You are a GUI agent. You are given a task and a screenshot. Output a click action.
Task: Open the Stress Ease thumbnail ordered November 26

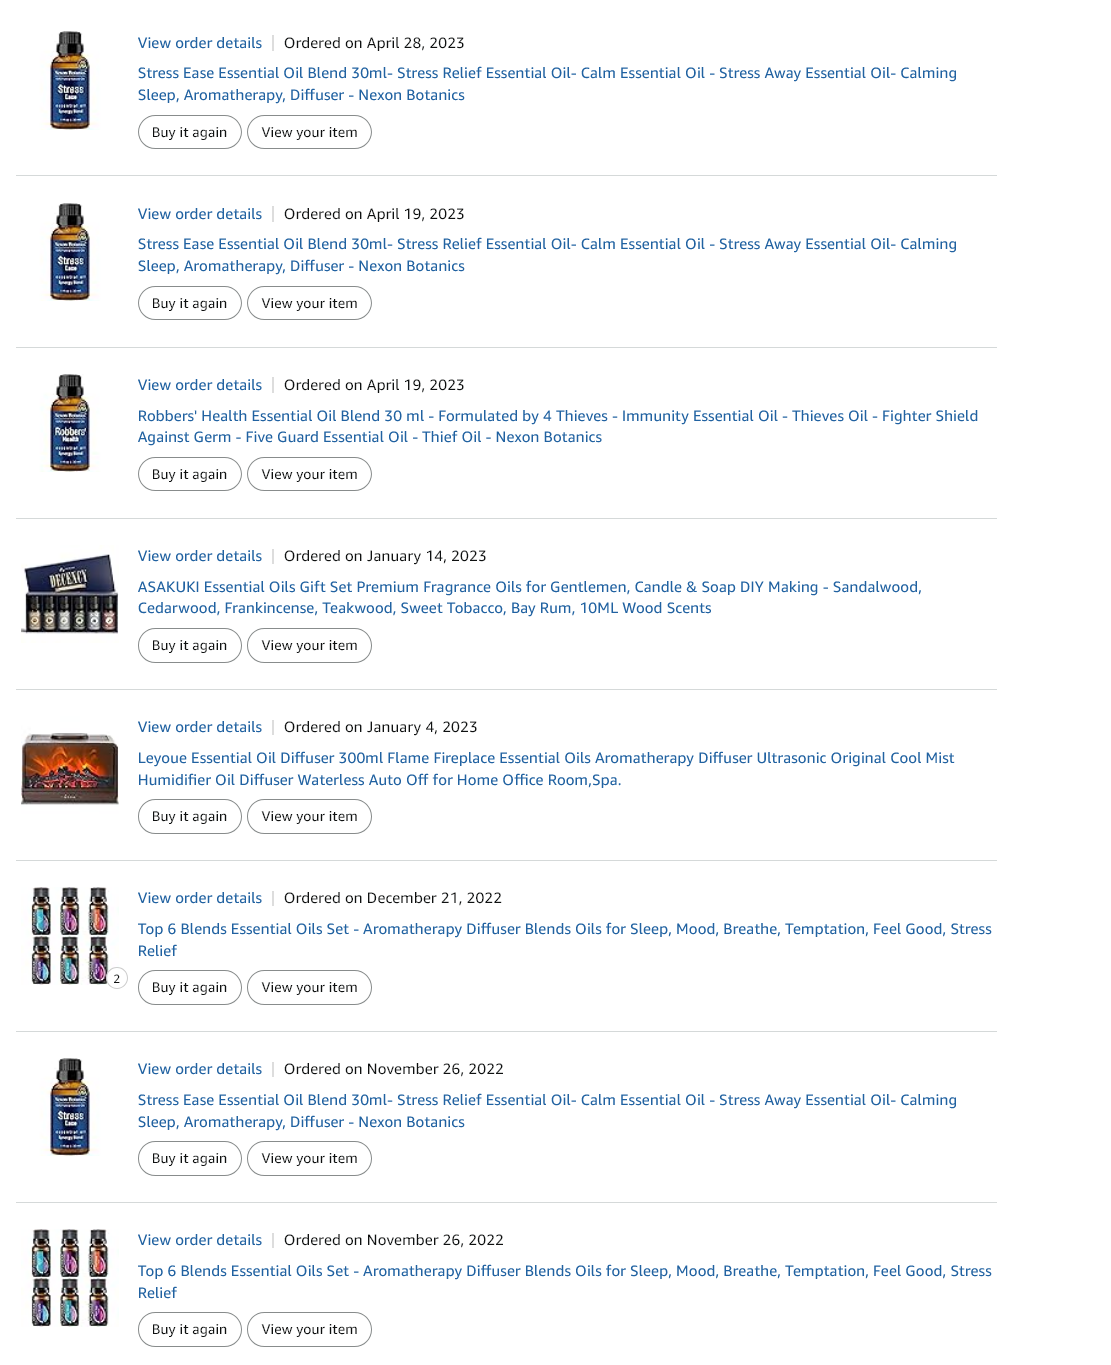[70, 1107]
